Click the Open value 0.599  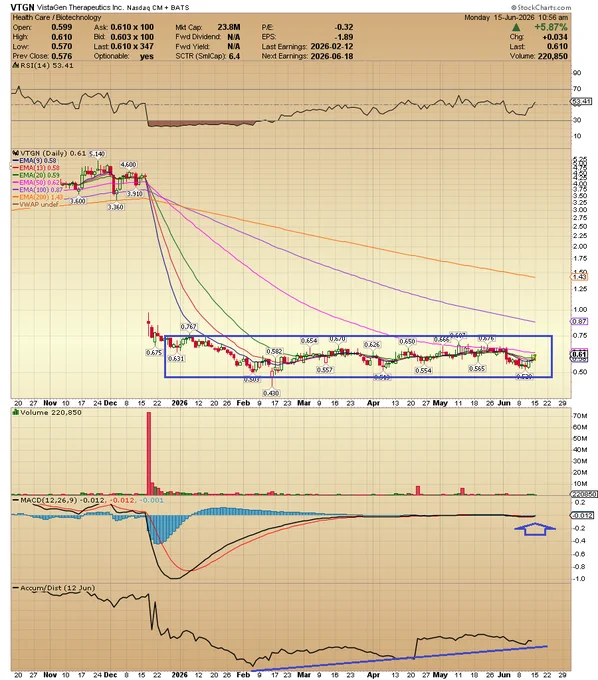point(62,27)
